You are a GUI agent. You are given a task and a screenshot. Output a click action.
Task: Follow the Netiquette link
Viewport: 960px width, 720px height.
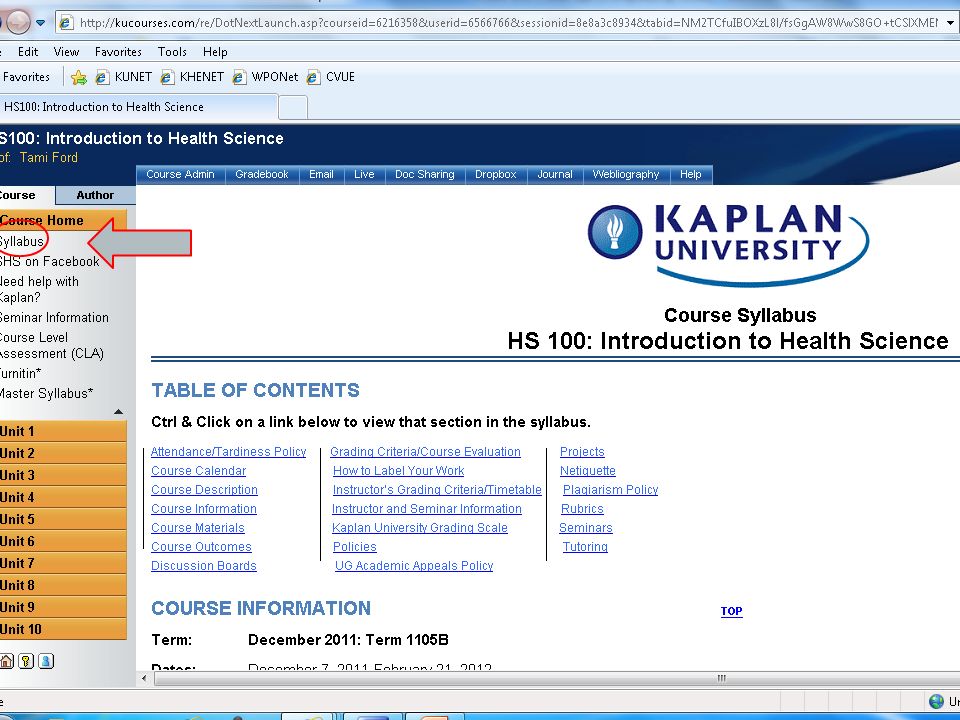(588, 471)
